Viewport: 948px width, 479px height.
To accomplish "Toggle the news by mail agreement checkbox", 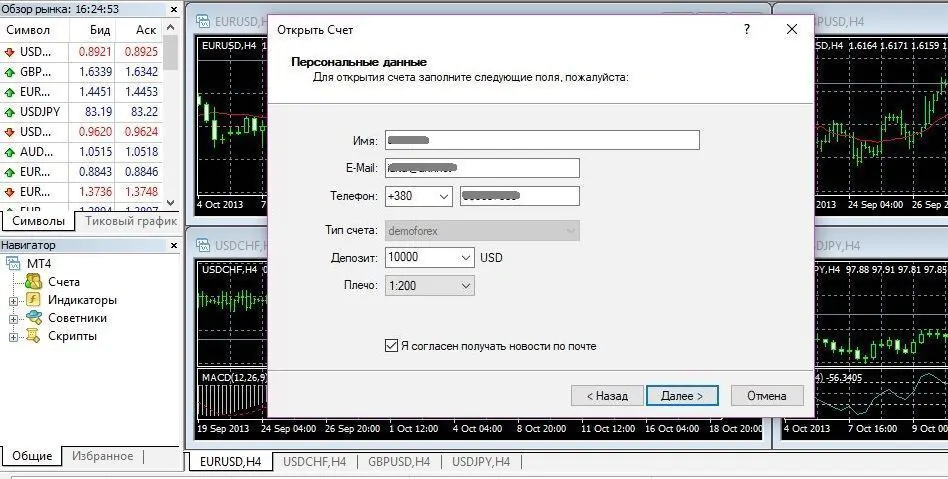I will pos(391,346).
